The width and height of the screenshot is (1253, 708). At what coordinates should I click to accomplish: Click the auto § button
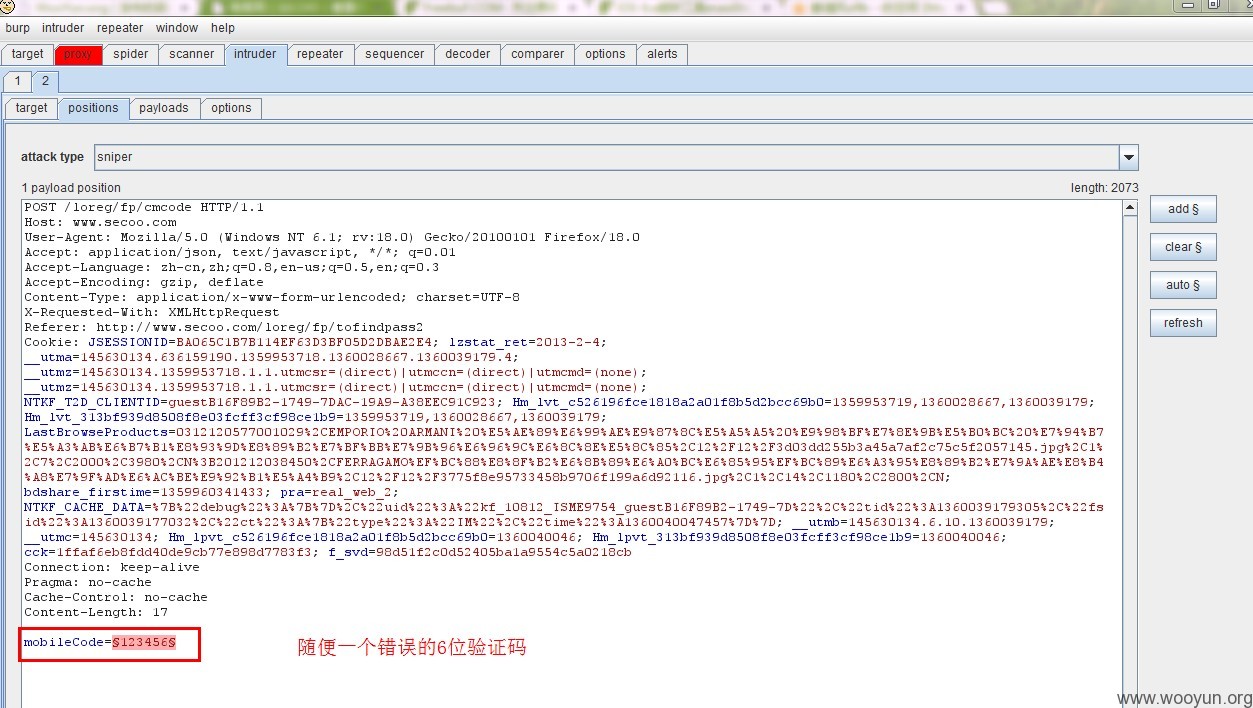[1183, 285]
